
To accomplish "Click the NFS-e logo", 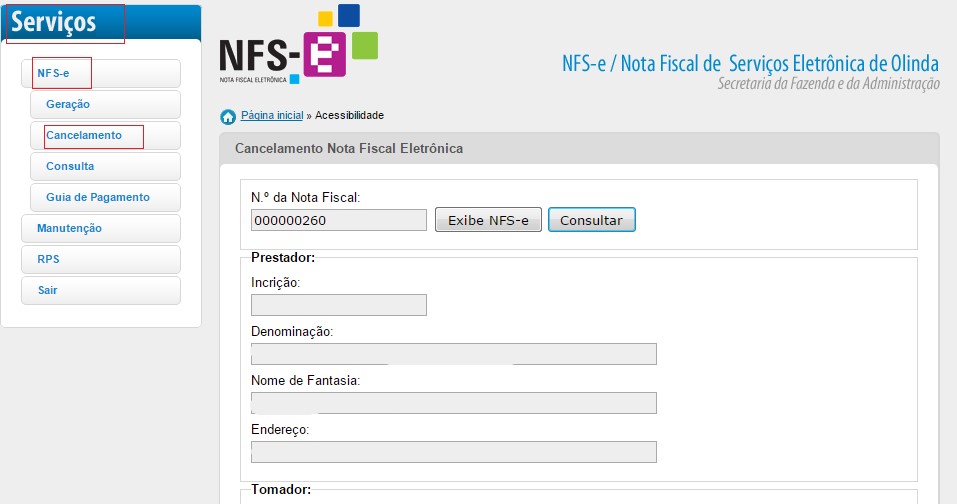I will pos(298,47).
